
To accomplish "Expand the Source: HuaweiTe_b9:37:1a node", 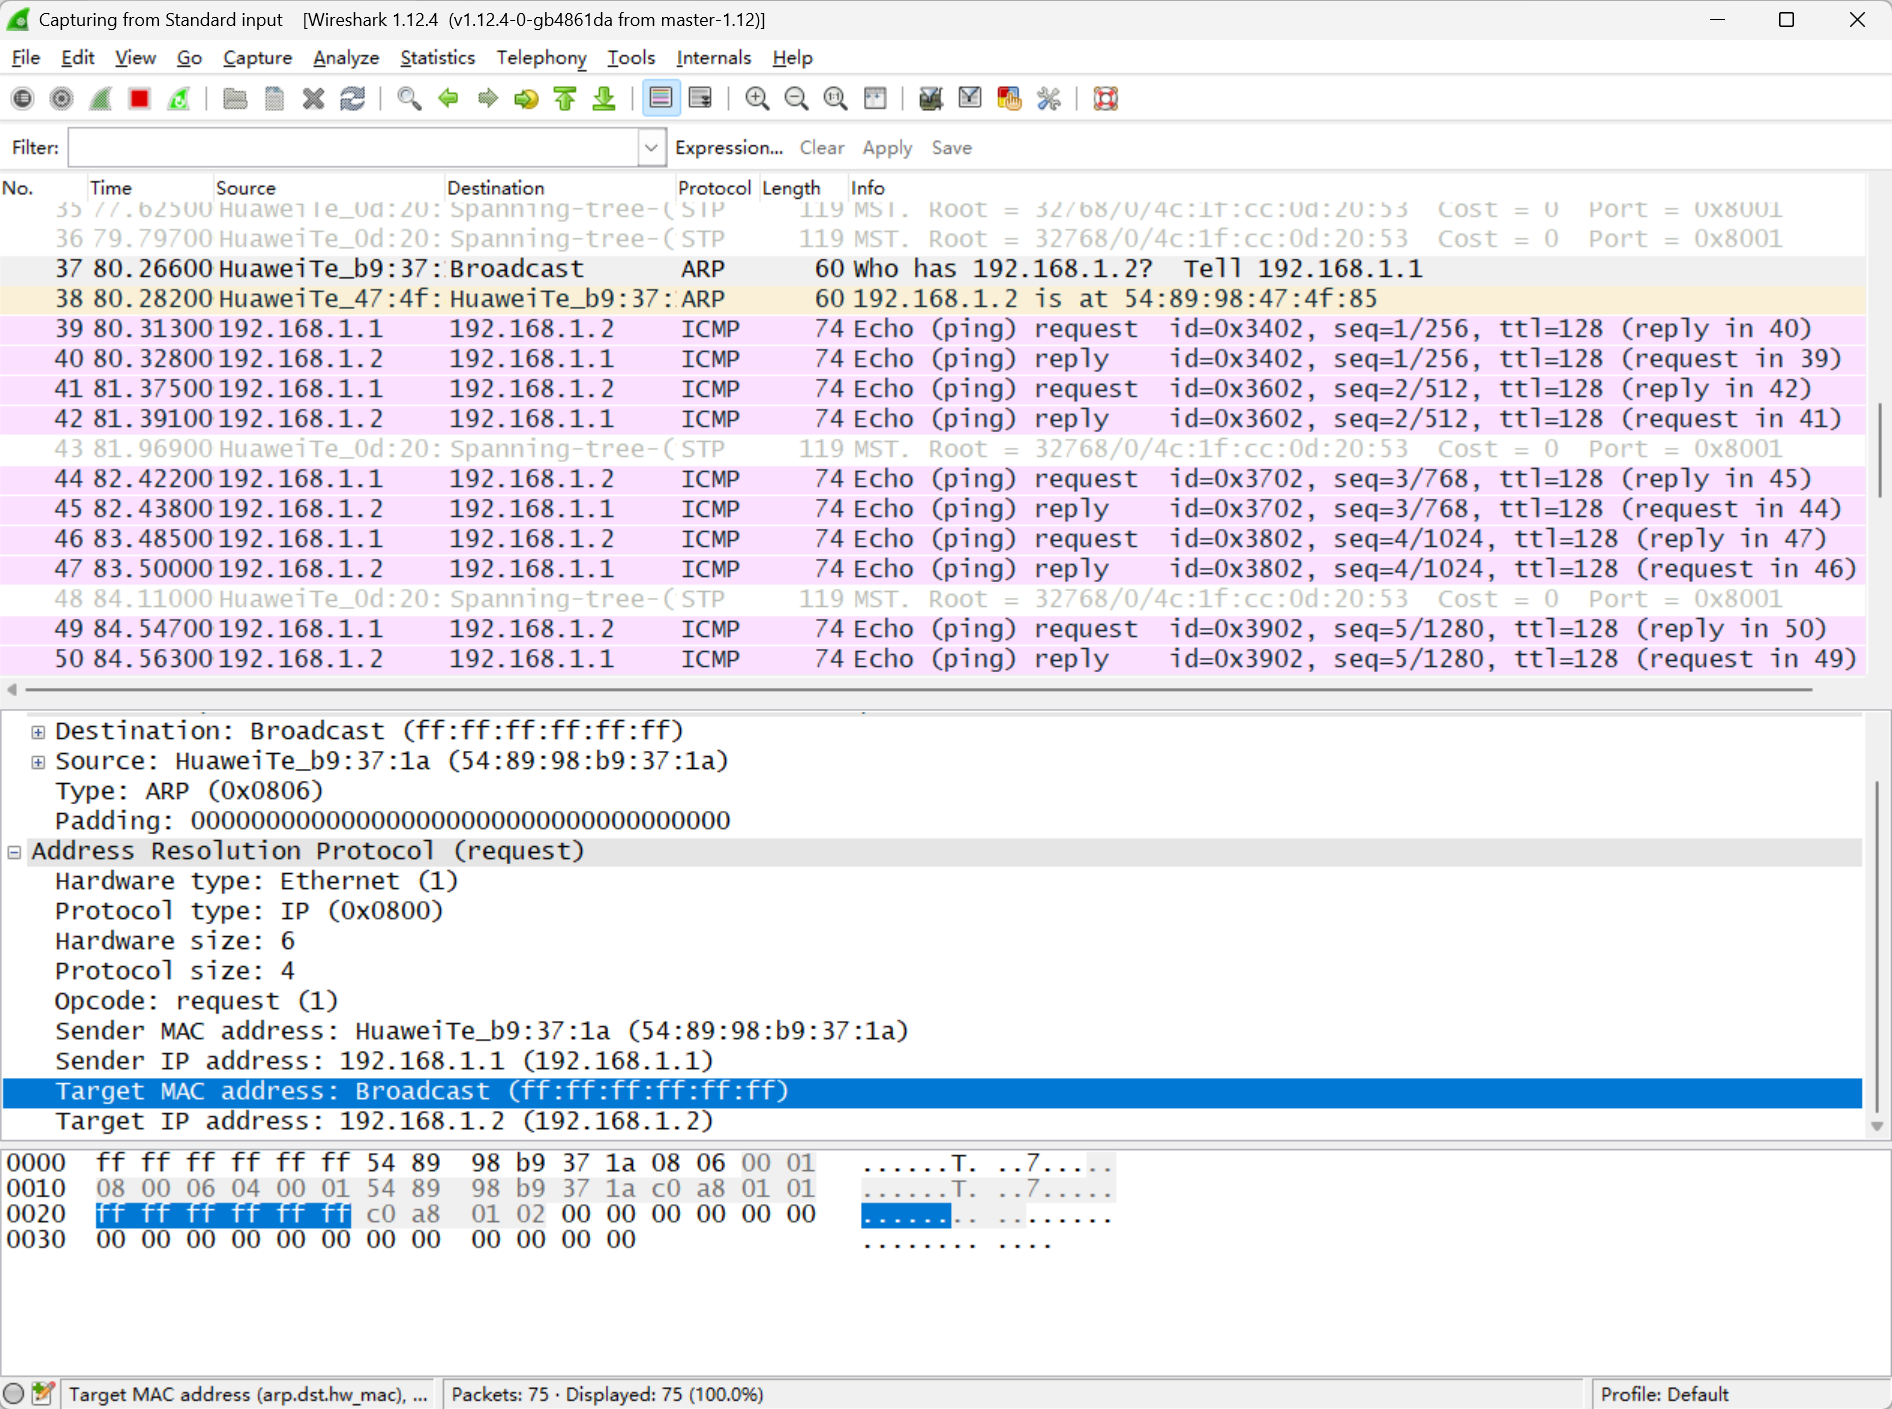I will pyautogui.click(x=38, y=762).
